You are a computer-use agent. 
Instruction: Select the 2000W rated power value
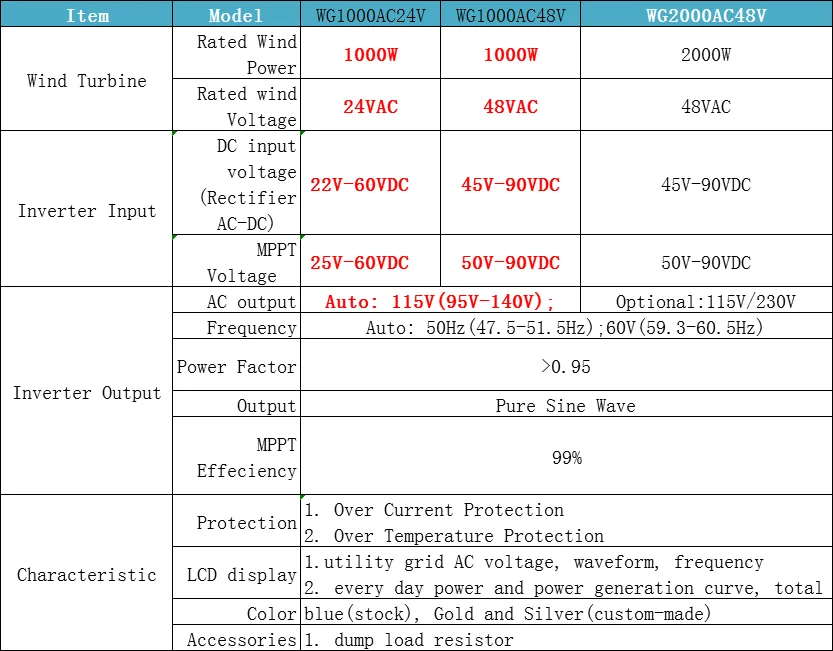coord(706,55)
